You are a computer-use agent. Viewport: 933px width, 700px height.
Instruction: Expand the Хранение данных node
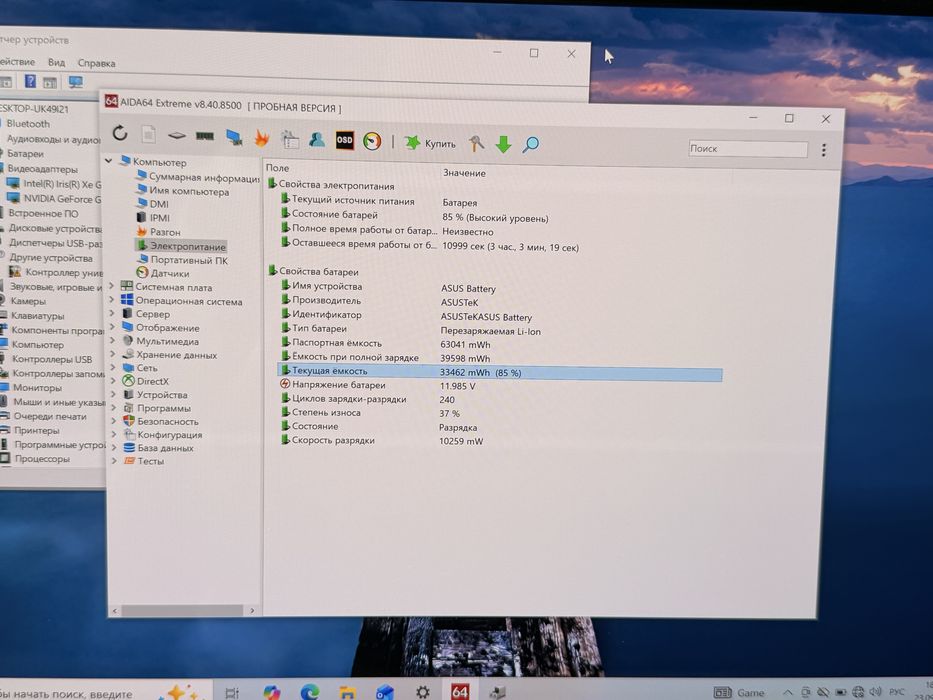(x=112, y=354)
